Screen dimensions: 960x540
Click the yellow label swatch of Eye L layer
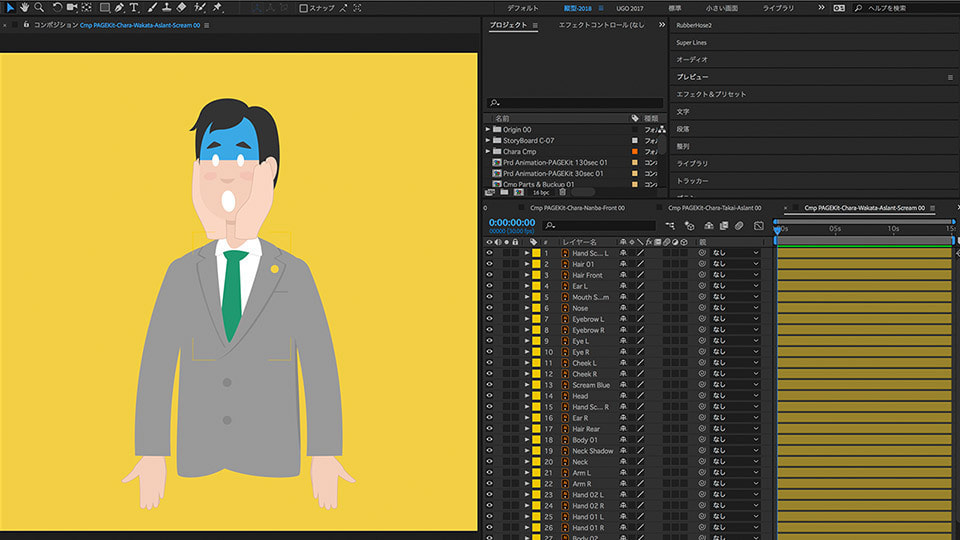pos(536,341)
